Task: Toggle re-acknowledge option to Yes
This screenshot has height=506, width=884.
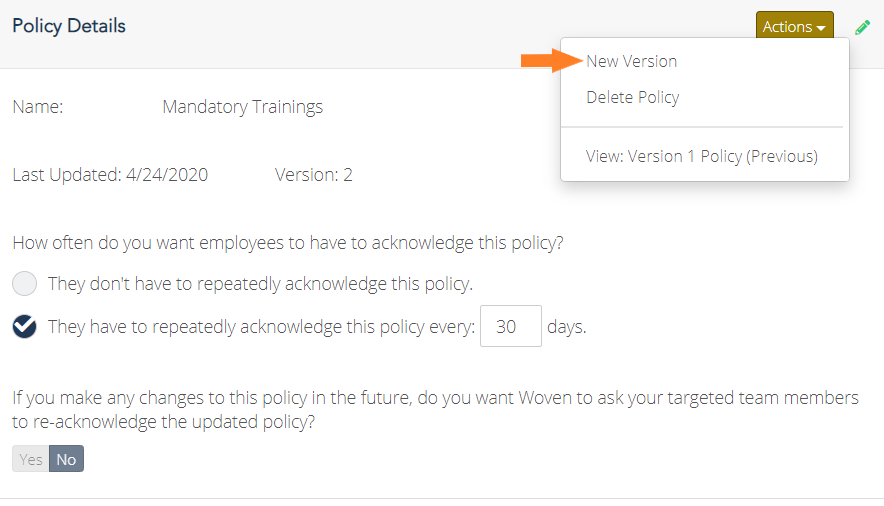Action: click(x=30, y=459)
